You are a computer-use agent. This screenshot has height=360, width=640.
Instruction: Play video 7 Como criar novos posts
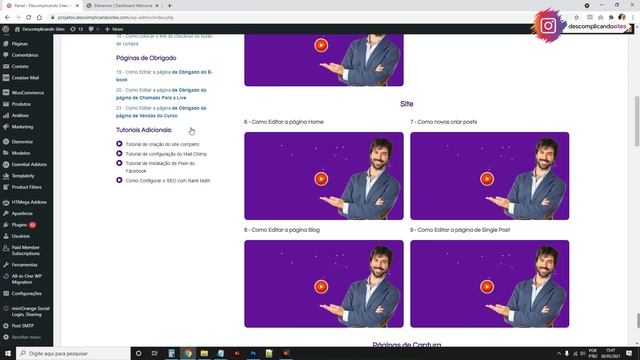(487, 179)
